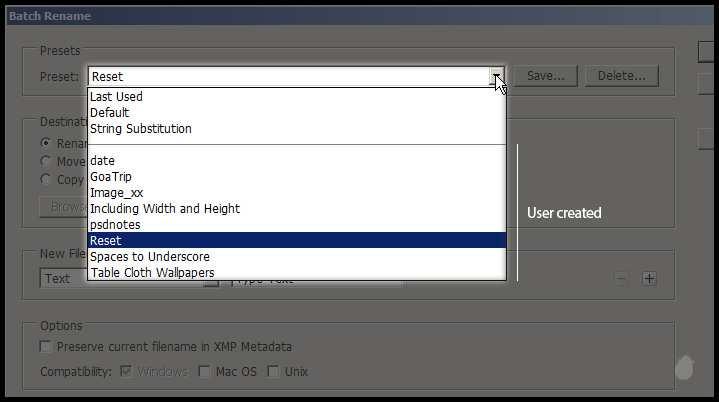Pick the GoaTrip preset
Viewport: 719px width, 402px height.
point(112,177)
